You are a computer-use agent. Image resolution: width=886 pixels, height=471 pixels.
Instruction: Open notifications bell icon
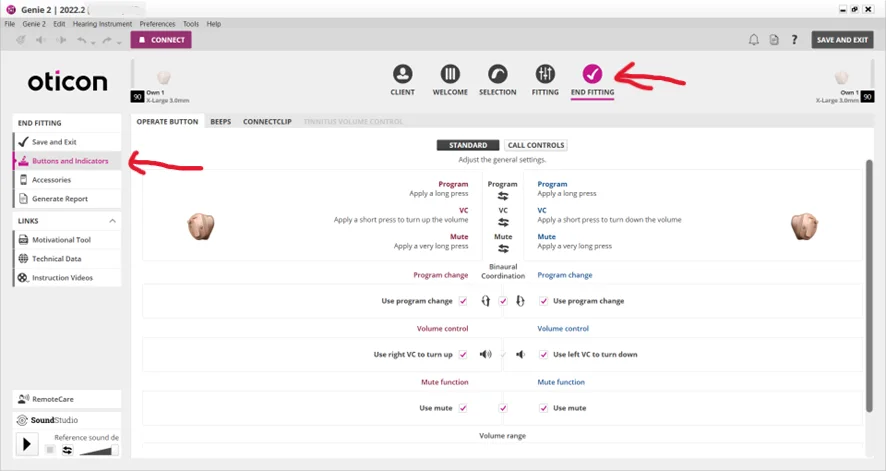pos(754,40)
